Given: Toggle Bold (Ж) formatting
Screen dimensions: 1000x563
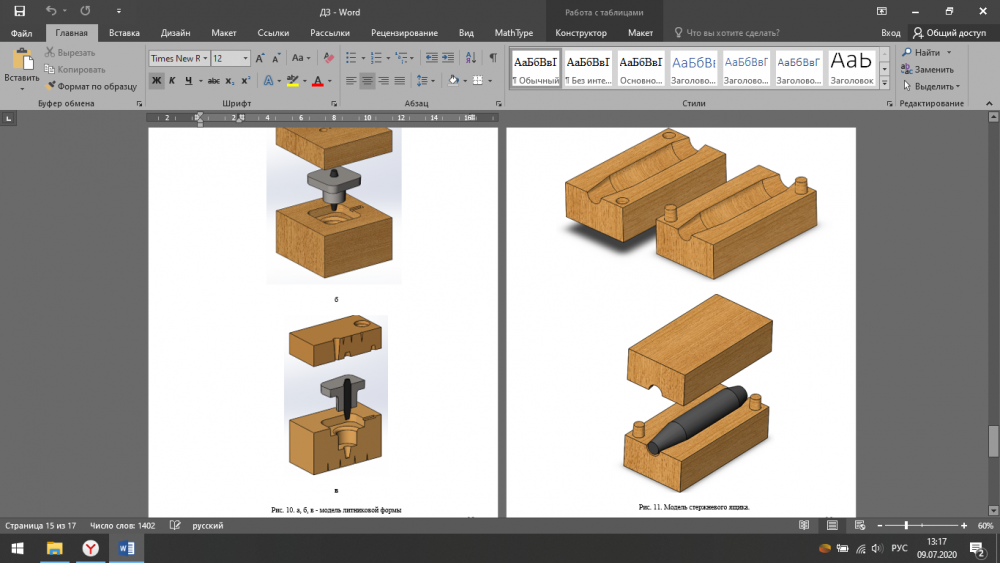Looking at the screenshot, I should coord(157,81).
